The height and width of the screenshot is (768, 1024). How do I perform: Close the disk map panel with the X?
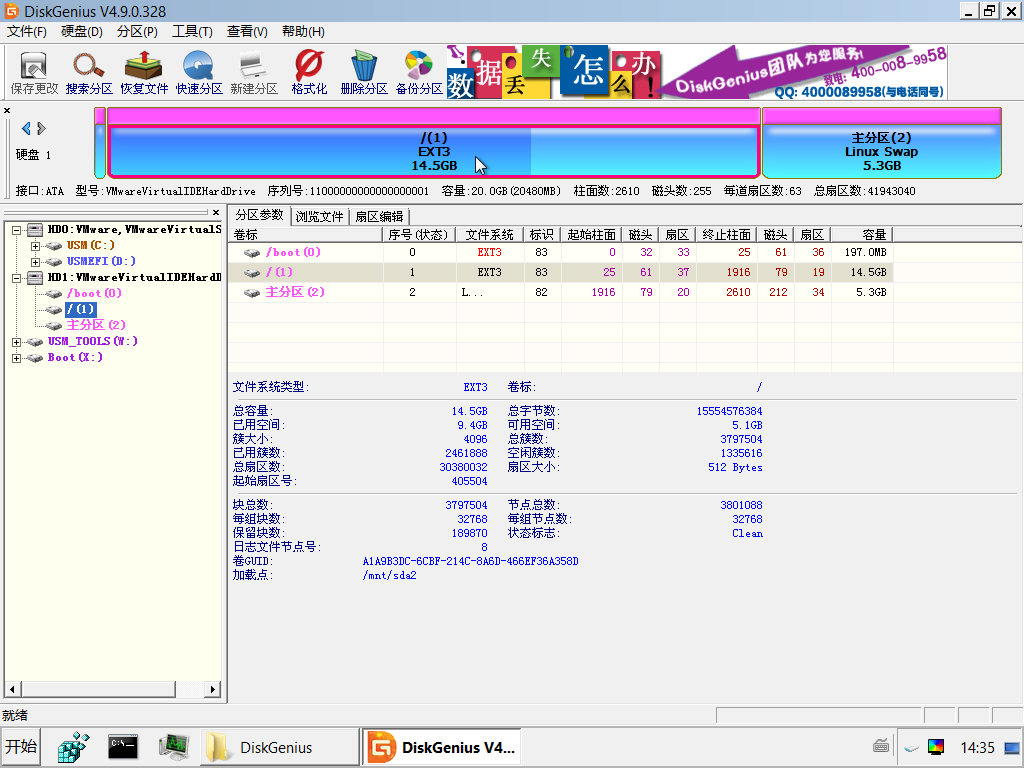click(7, 110)
